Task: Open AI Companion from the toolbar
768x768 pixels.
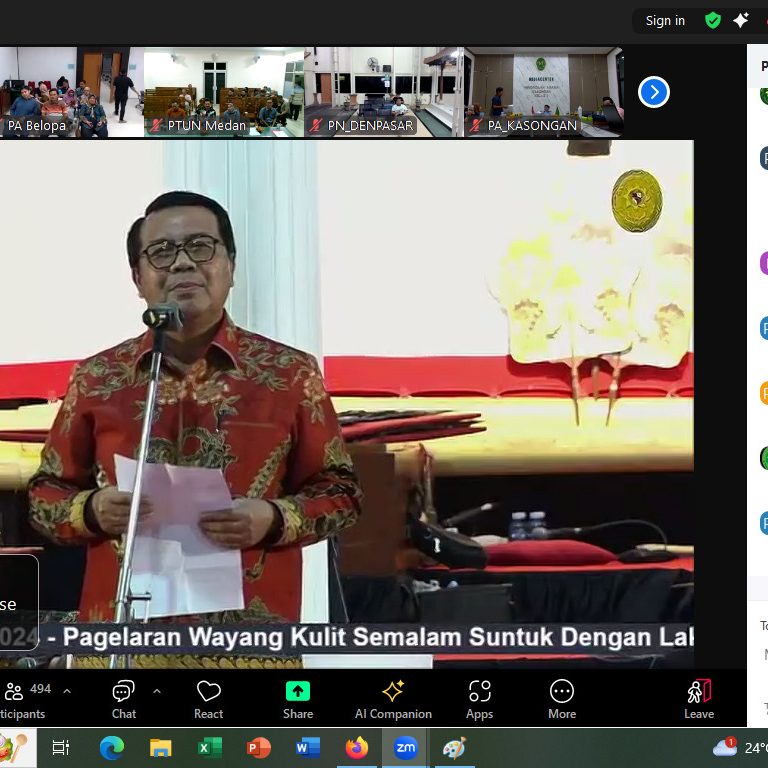Action: (x=393, y=698)
